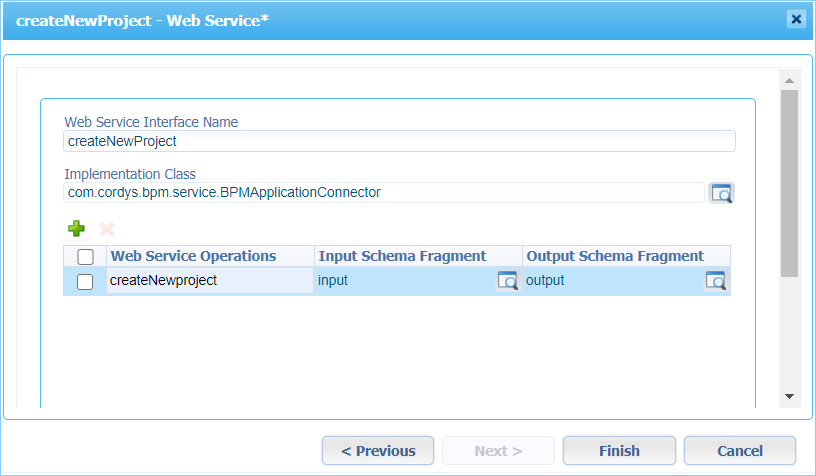The height and width of the screenshot is (476, 816).
Task: Click the Finish button
Action: 619,451
